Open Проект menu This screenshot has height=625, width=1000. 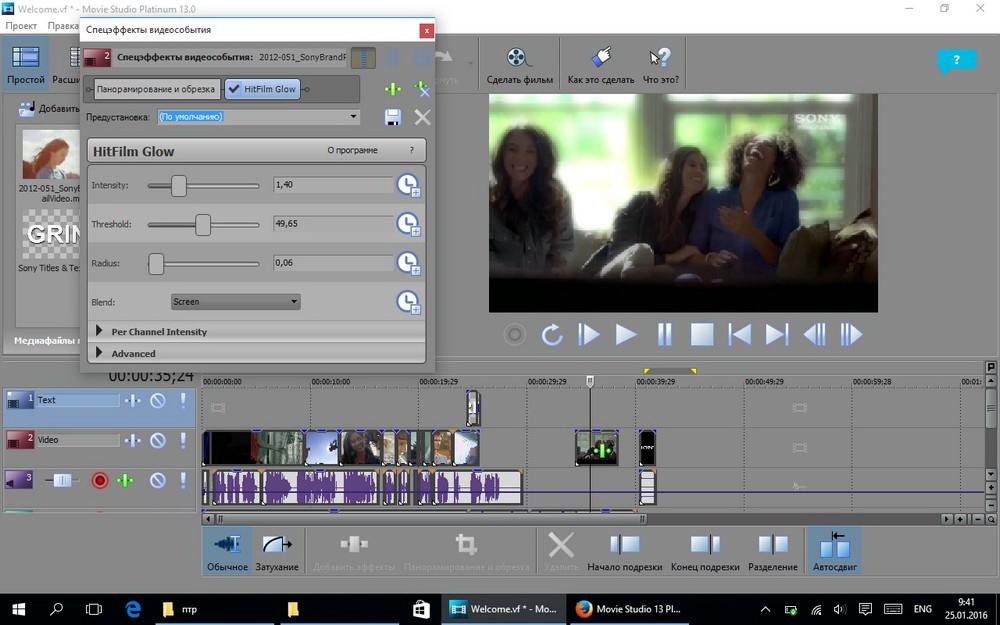21,26
